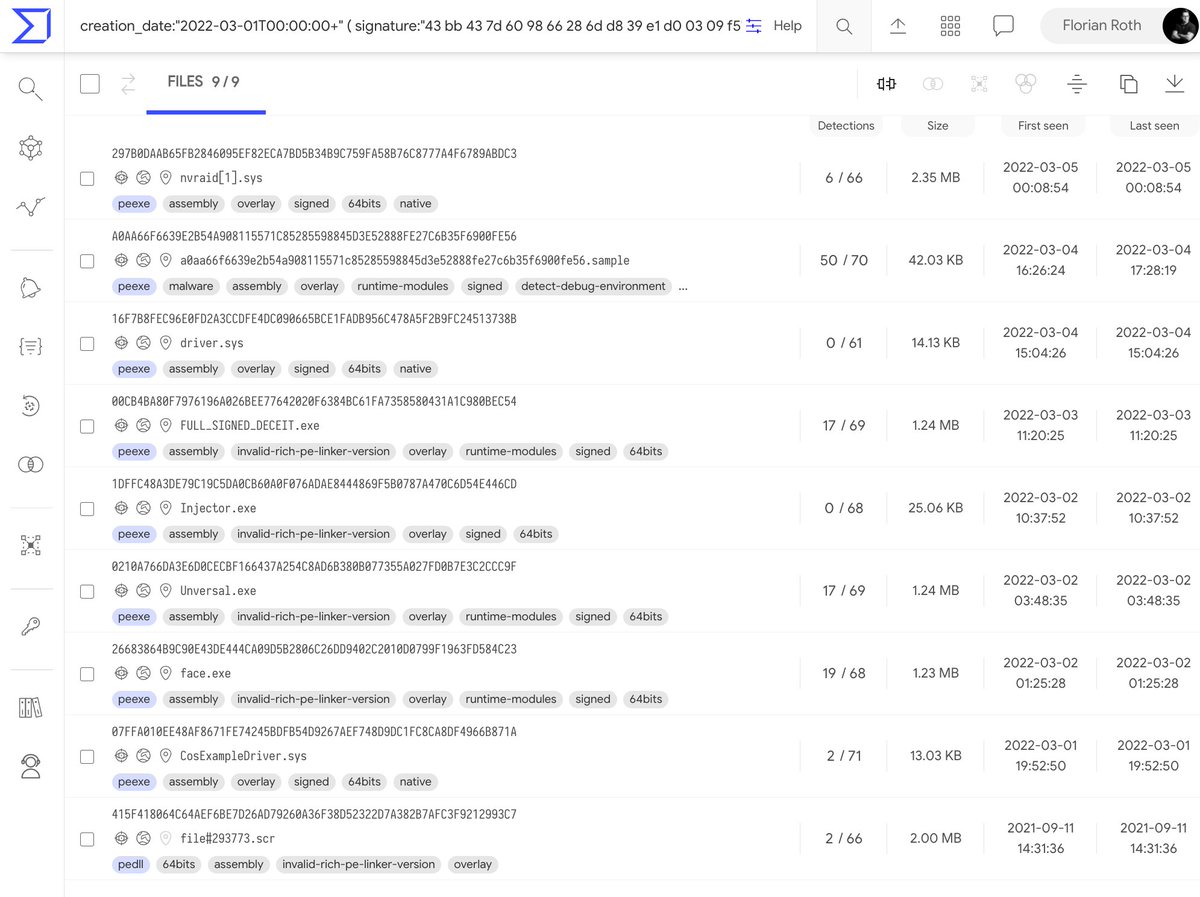The height and width of the screenshot is (897, 1200).
Task: Click the two-circle intersection toolbar icon
Action: point(933,84)
